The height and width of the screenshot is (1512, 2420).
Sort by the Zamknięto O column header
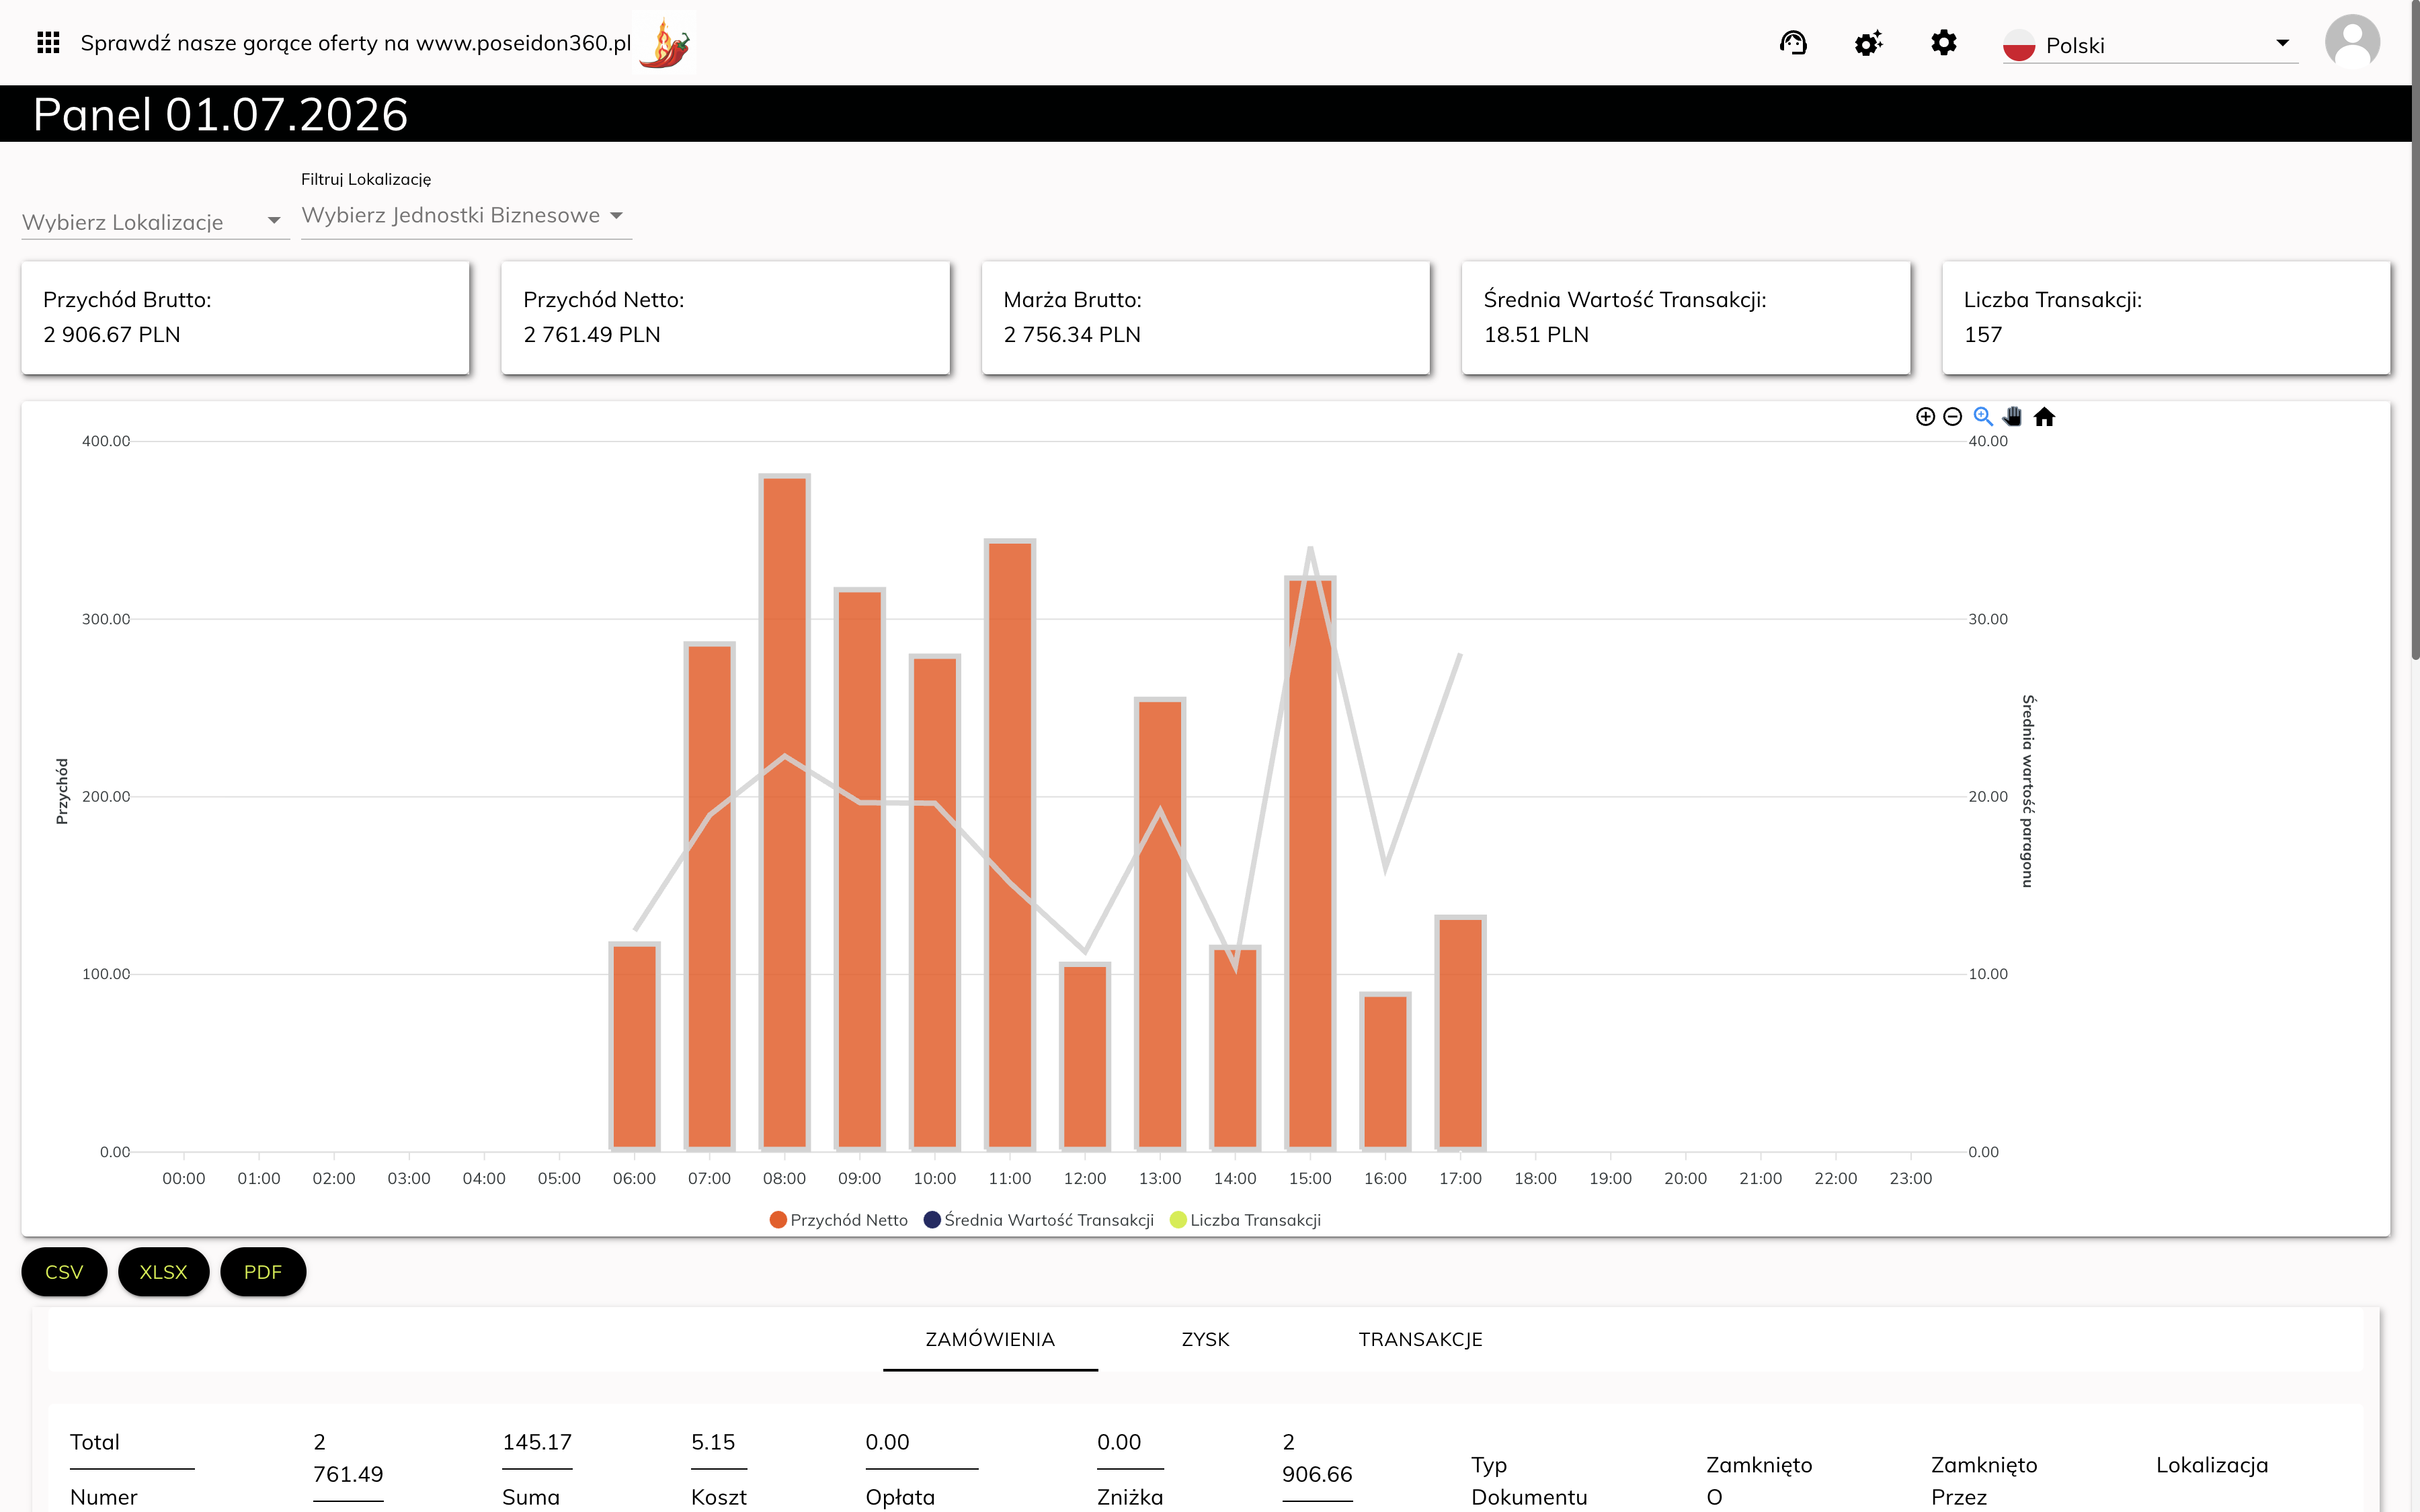pos(1759,1481)
